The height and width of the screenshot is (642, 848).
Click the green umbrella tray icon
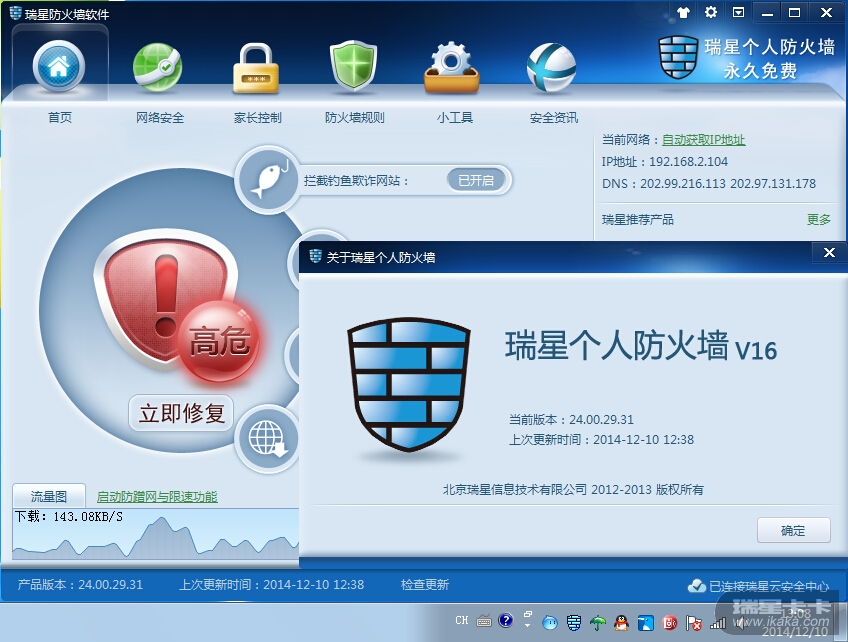598,623
